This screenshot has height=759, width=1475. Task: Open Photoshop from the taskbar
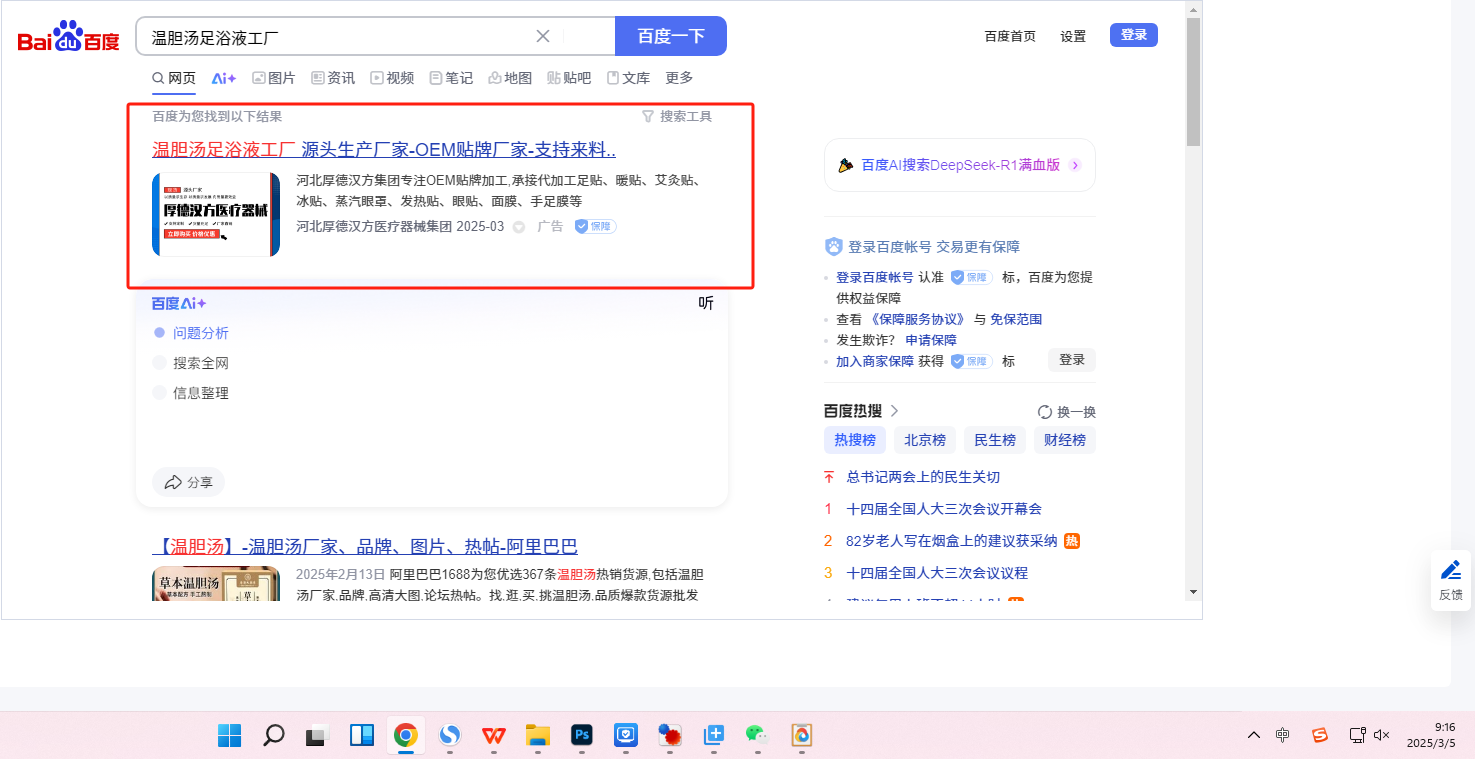(x=582, y=736)
